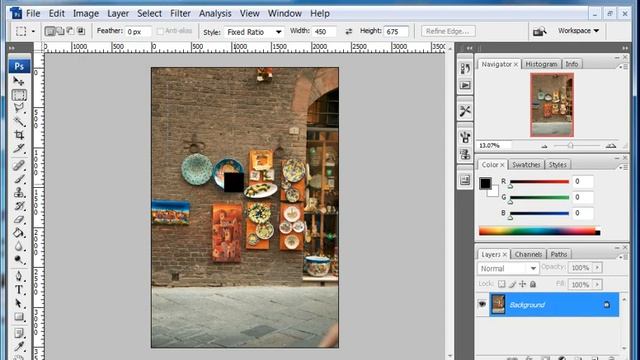This screenshot has width=640, height=360.
Task: Choose Subtract from selection mode
Action: (x=71, y=31)
